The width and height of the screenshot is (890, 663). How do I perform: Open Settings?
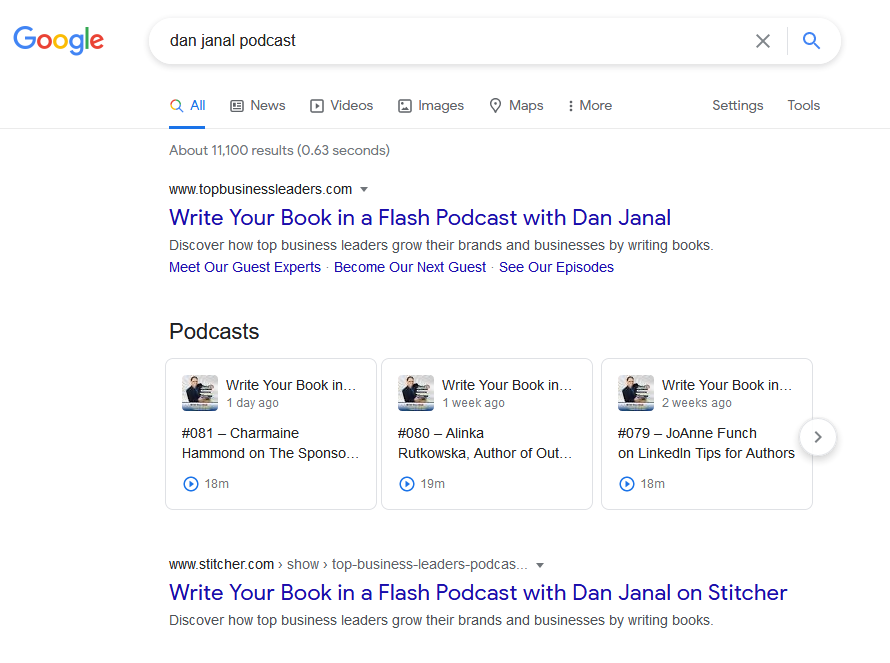tap(737, 106)
